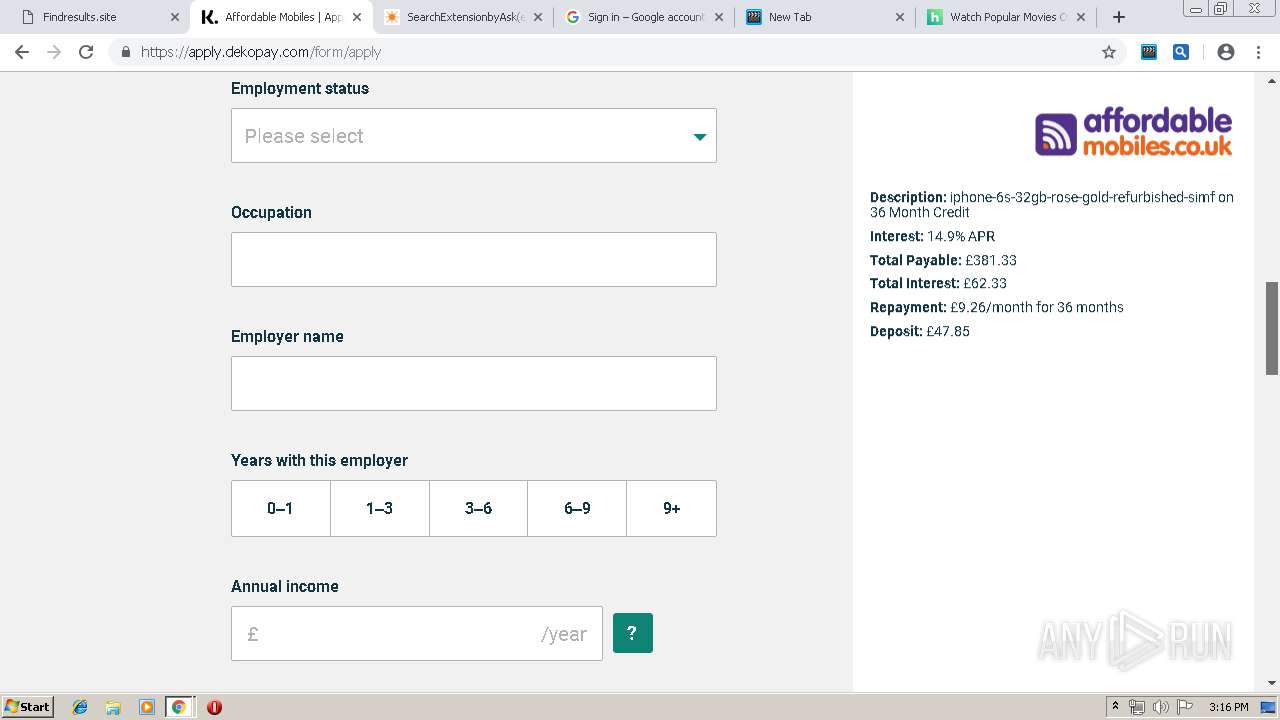Image resolution: width=1280 pixels, height=720 pixels.
Task: Focus the Occupation input field
Action: click(474, 259)
